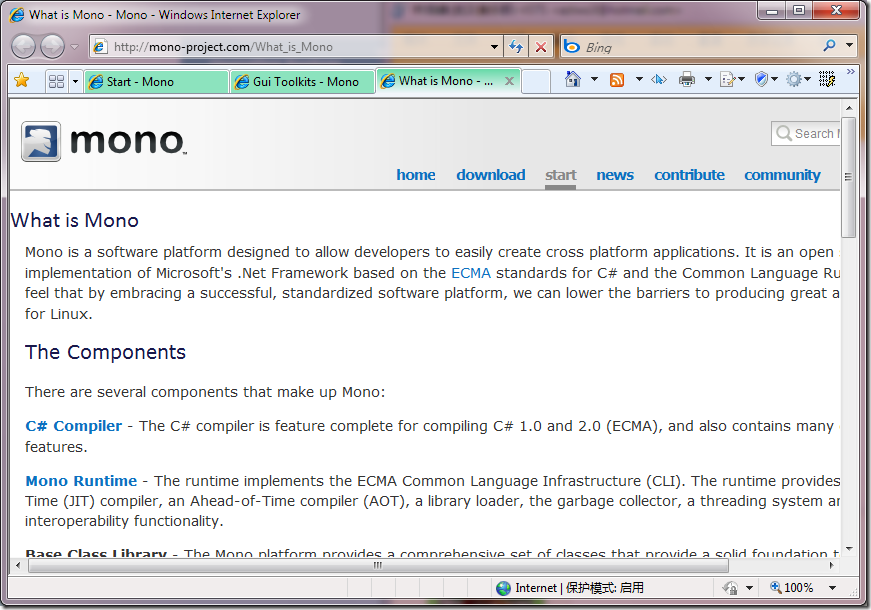Open the Page menu icon

pos(732,80)
